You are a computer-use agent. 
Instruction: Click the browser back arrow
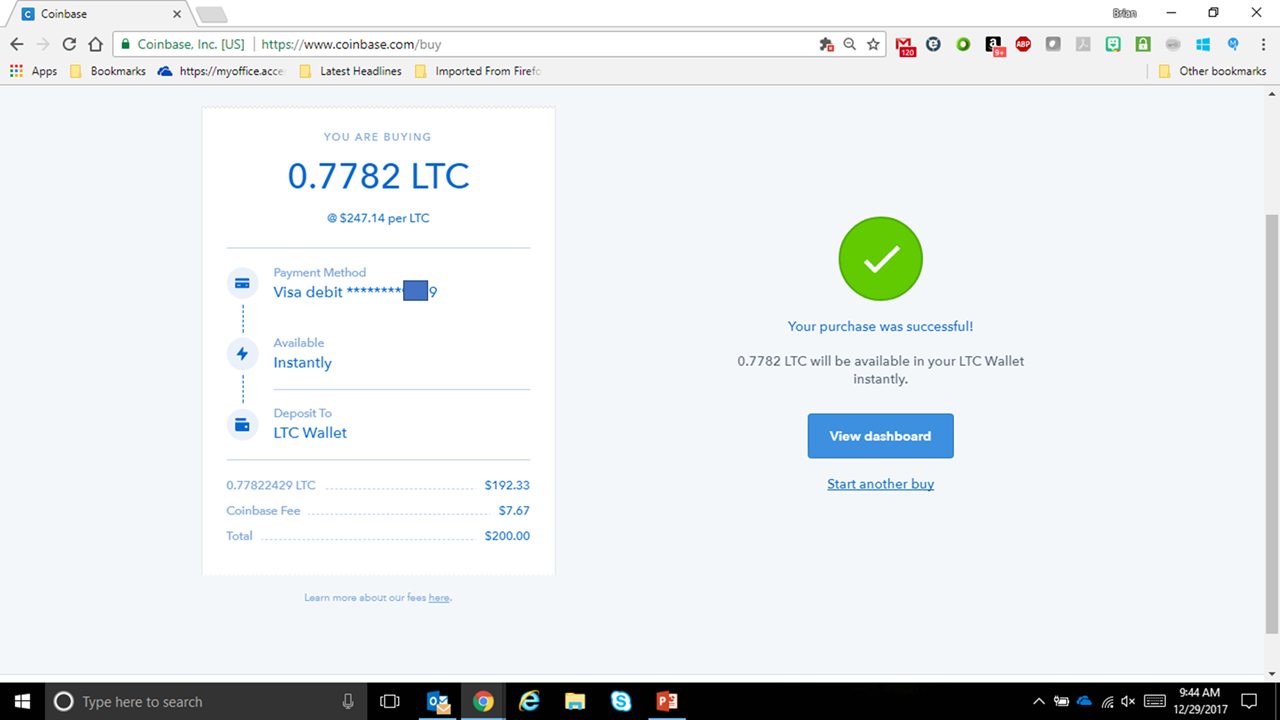[17, 44]
